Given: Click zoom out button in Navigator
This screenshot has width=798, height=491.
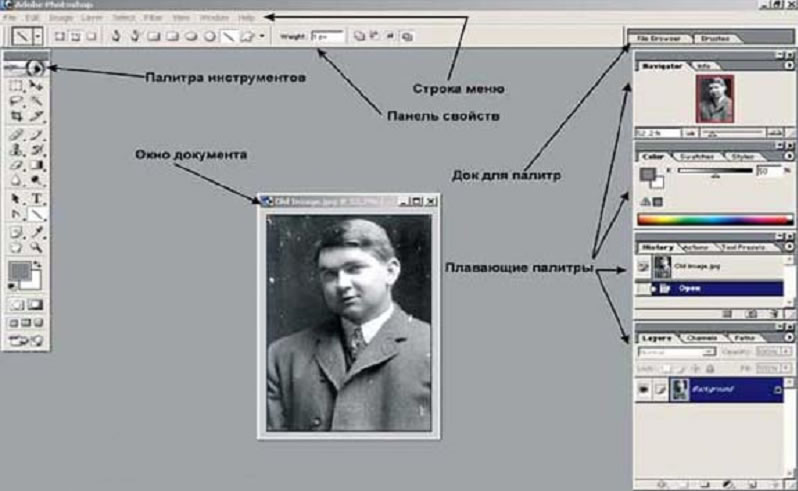Looking at the screenshot, I should [x=690, y=133].
